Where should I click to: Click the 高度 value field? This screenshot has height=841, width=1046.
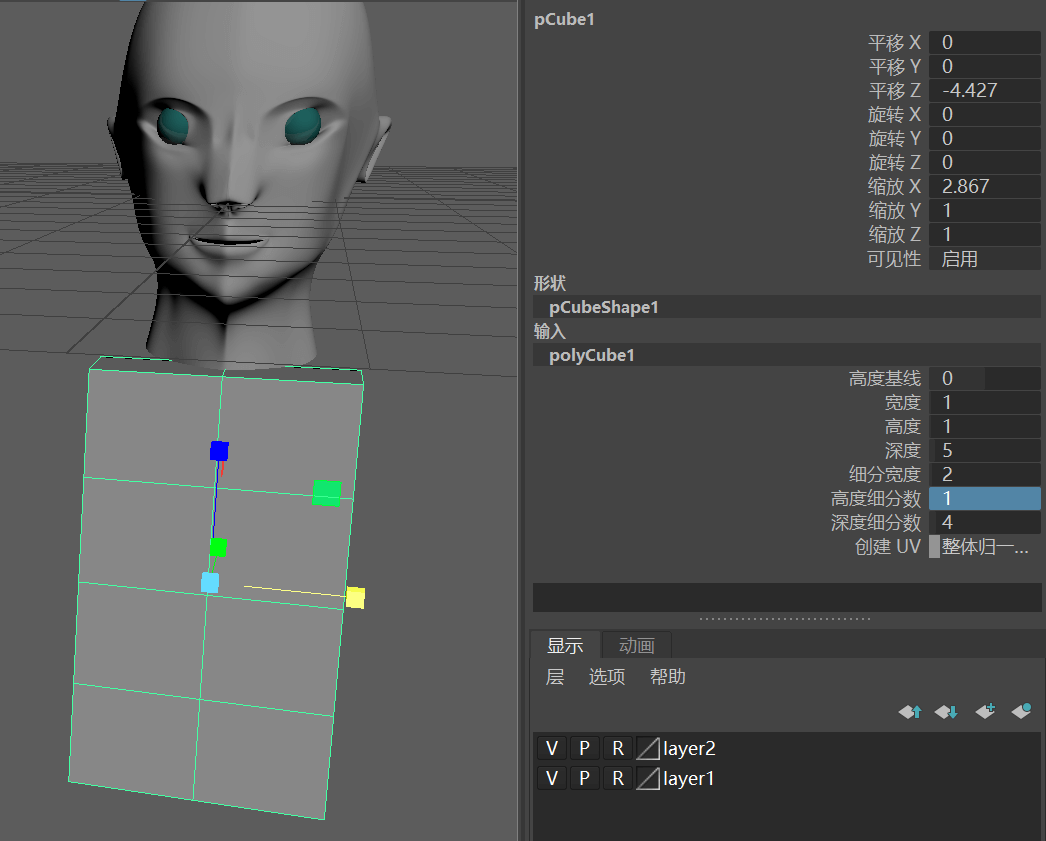click(985, 427)
